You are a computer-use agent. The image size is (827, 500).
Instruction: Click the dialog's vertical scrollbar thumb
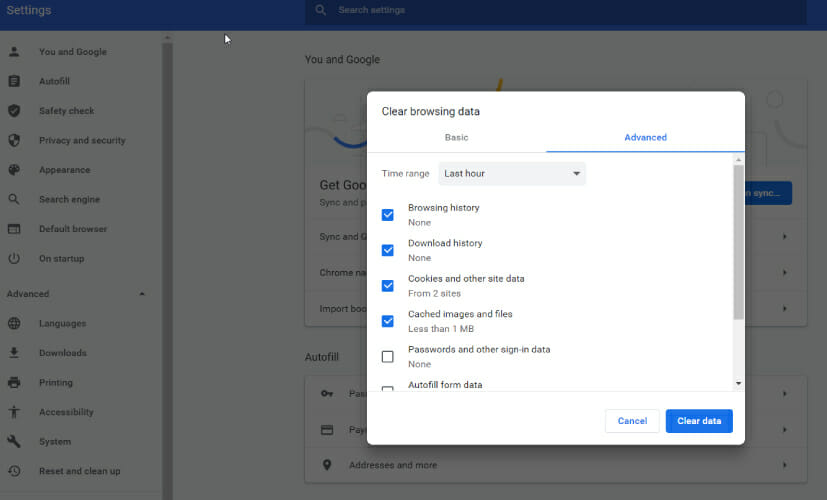point(738,242)
